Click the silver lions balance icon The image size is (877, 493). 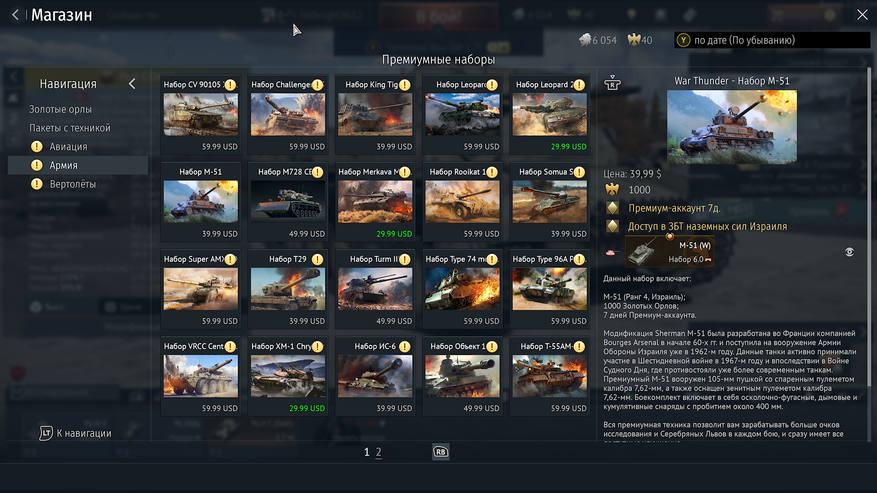pyautogui.click(x=585, y=40)
